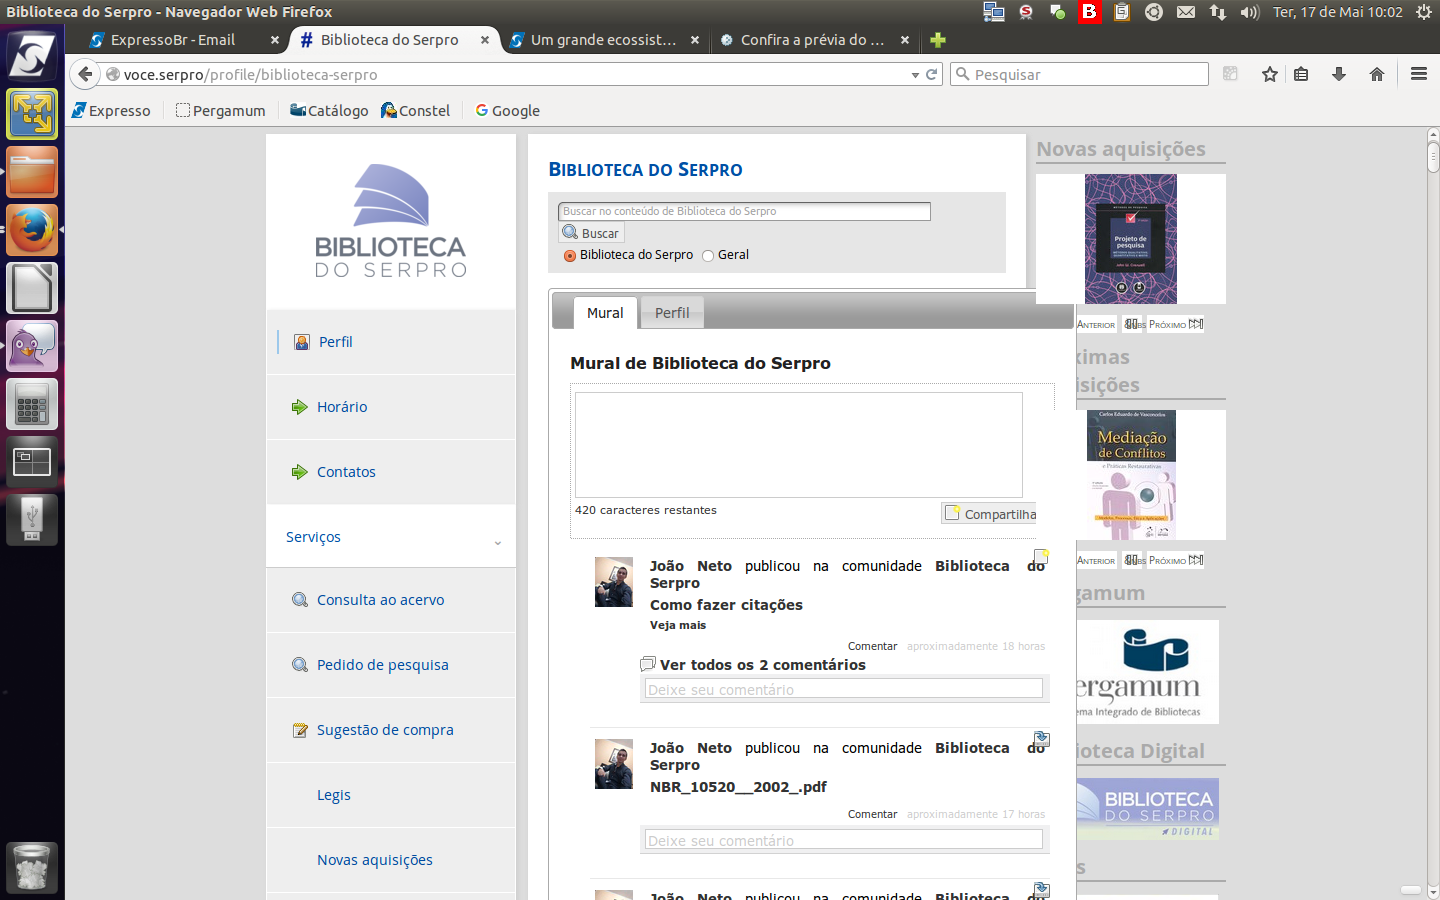Switch to the Um grande ecossist... tab

click(x=603, y=40)
